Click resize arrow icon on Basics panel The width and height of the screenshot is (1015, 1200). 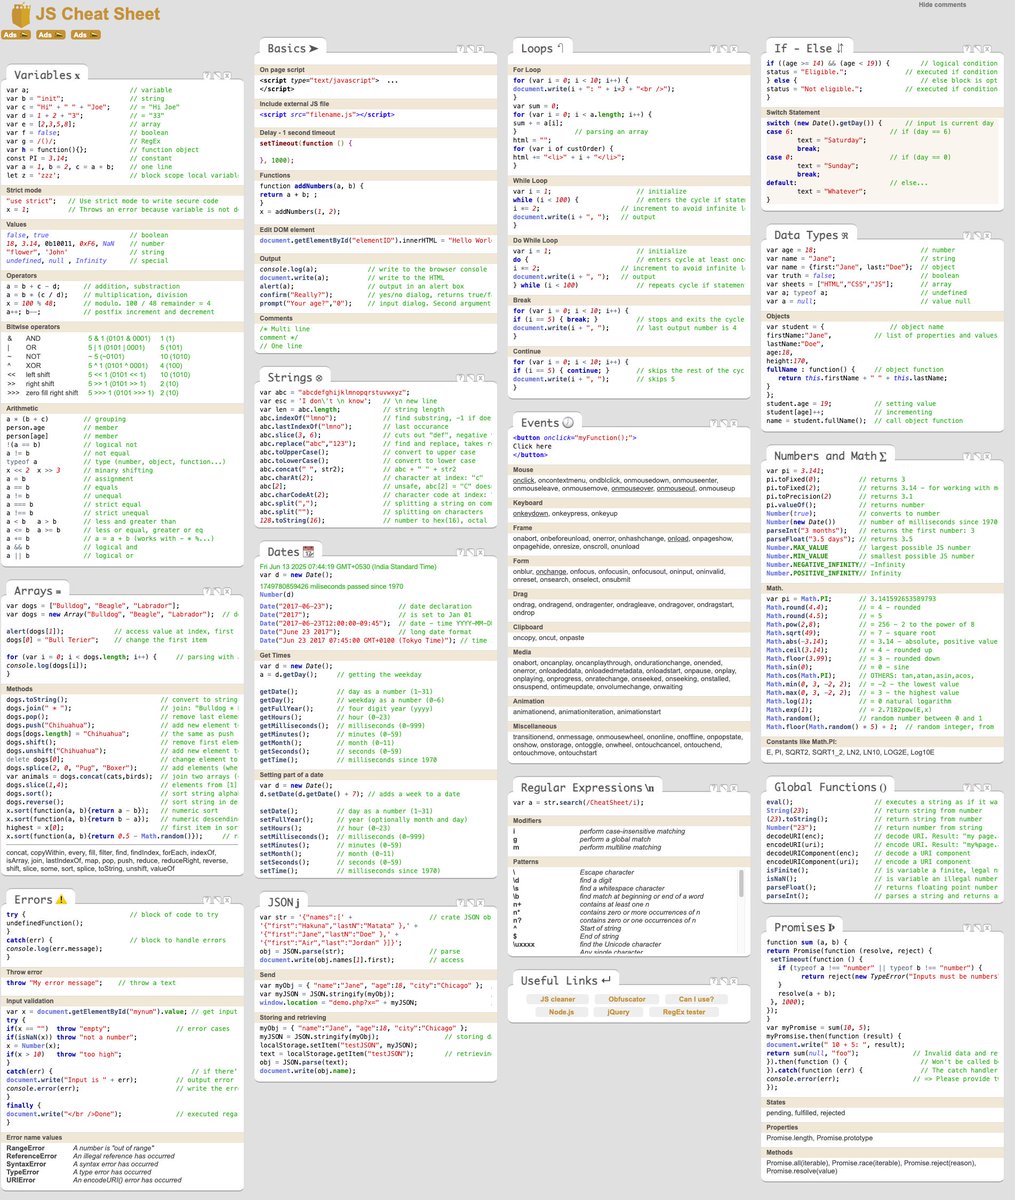tap(469, 49)
